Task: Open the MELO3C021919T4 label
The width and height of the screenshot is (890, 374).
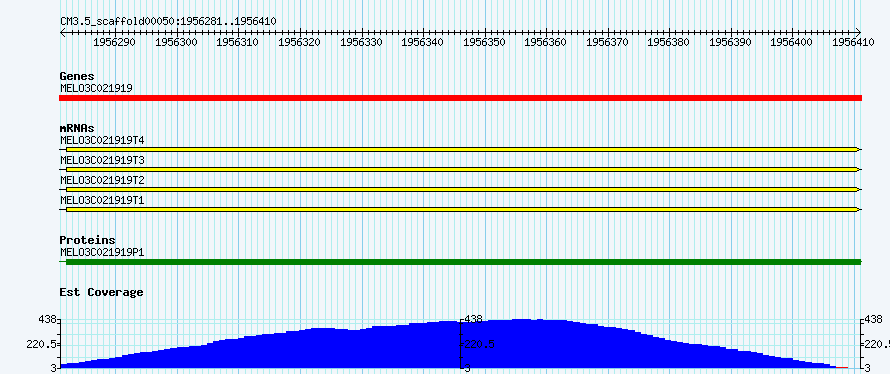Action: [x=102, y=140]
